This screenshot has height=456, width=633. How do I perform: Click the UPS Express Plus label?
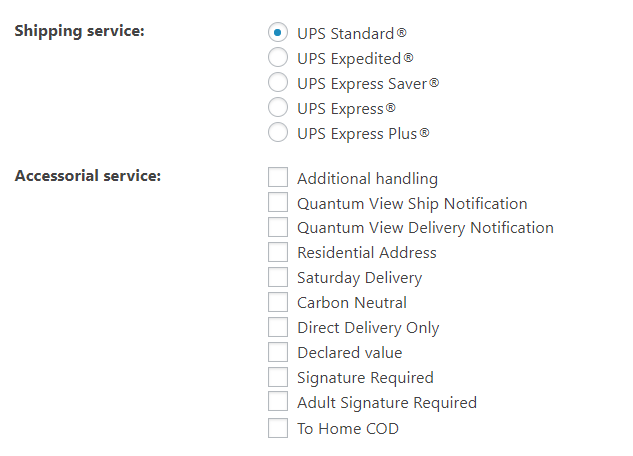pos(363,134)
